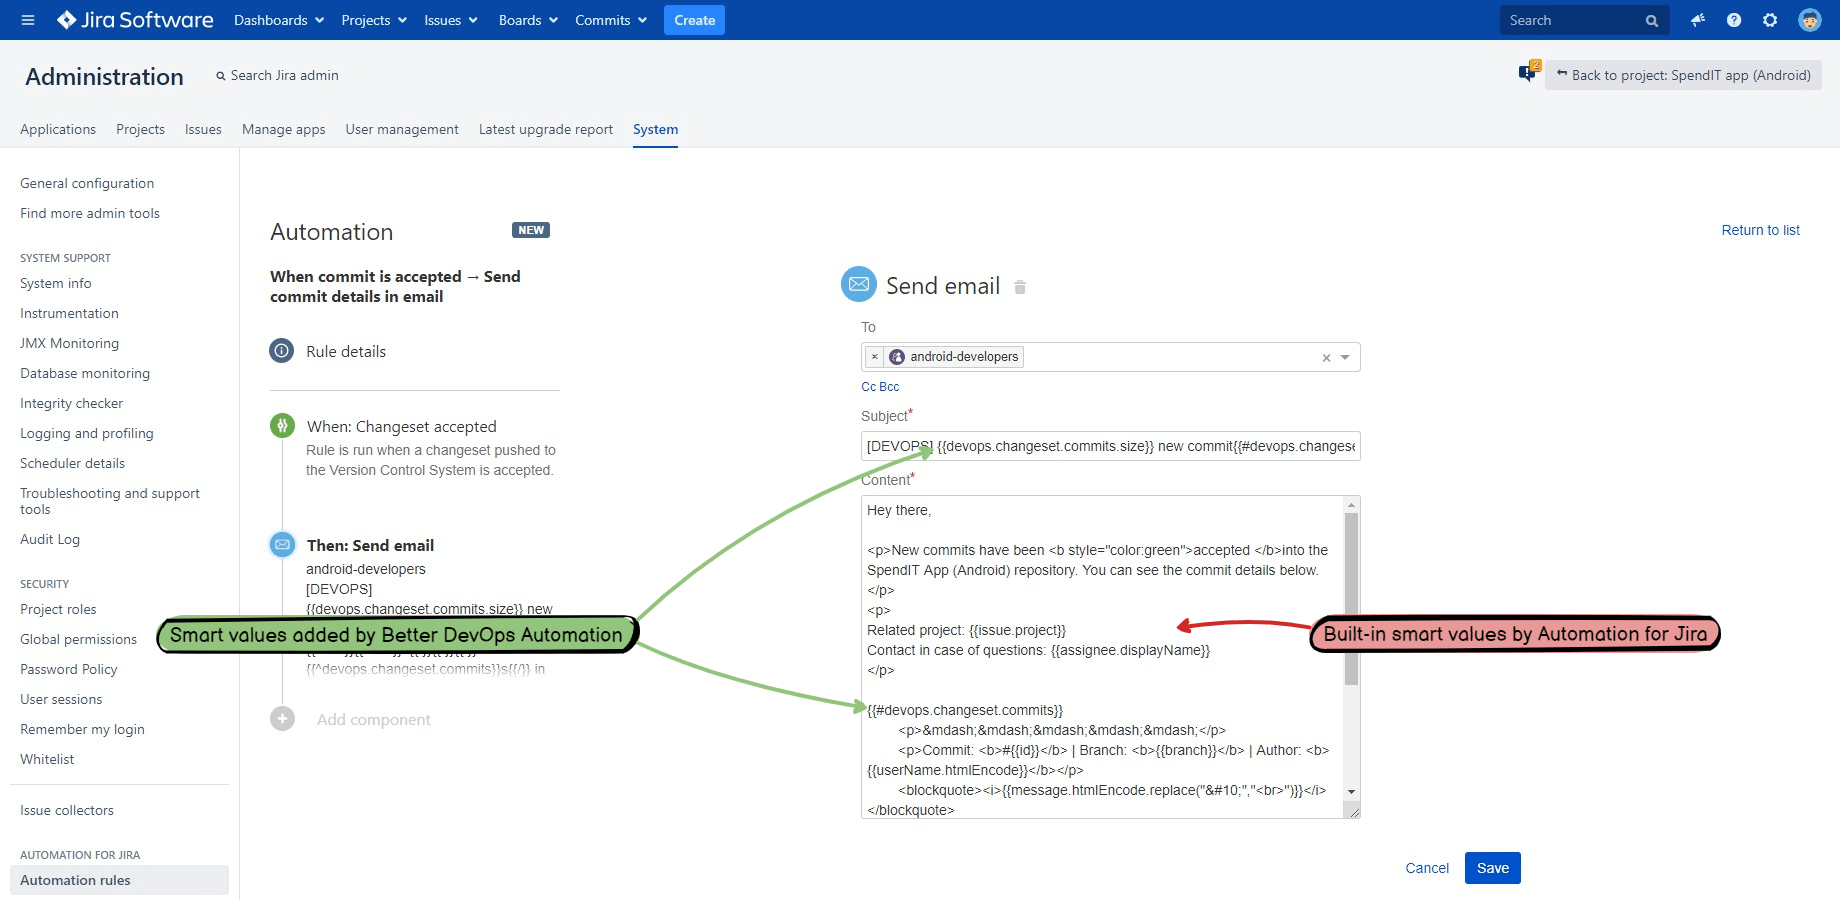Open the user avatar profile menu
Image resolution: width=1840 pixels, height=900 pixels.
pyautogui.click(x=1810, y=20)
